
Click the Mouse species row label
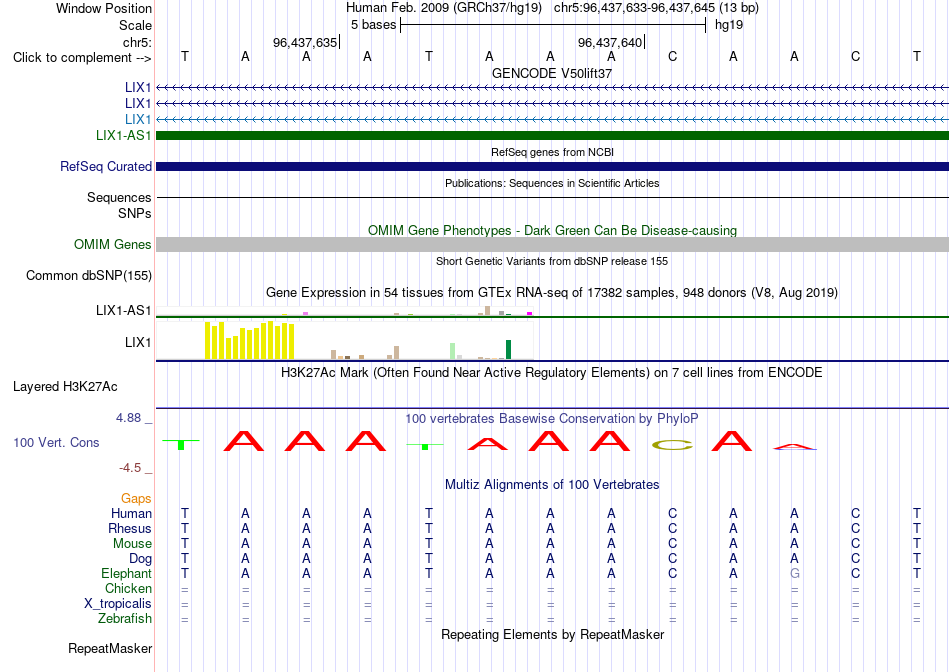(132, 544)
